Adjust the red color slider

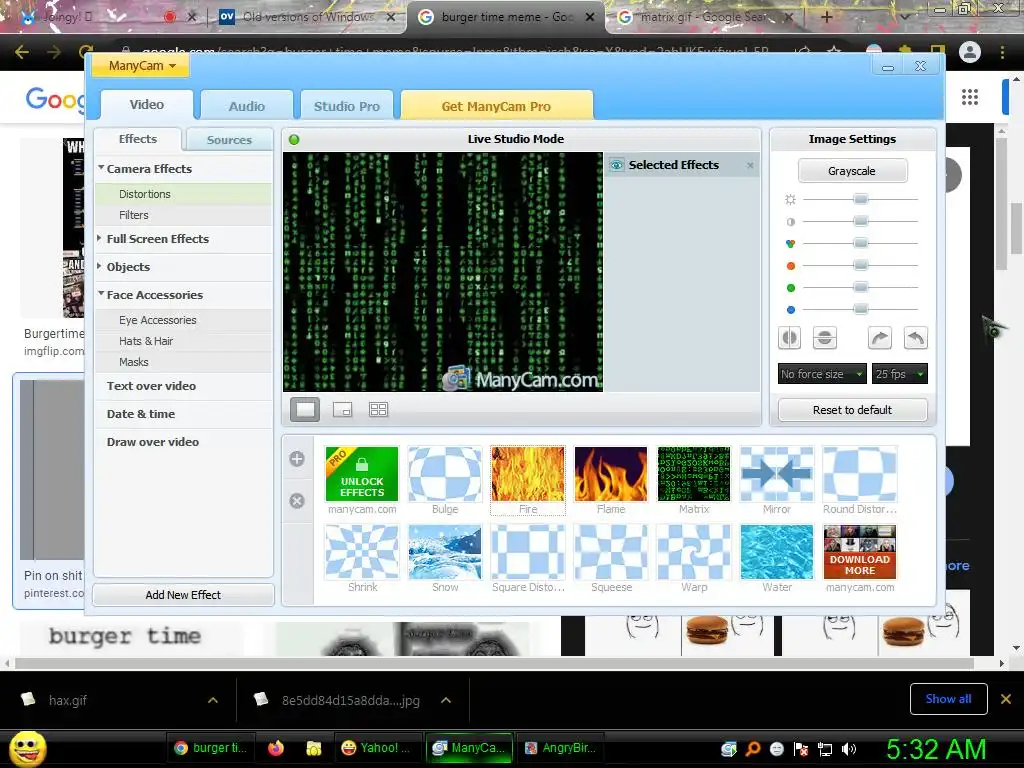(861, 265)
